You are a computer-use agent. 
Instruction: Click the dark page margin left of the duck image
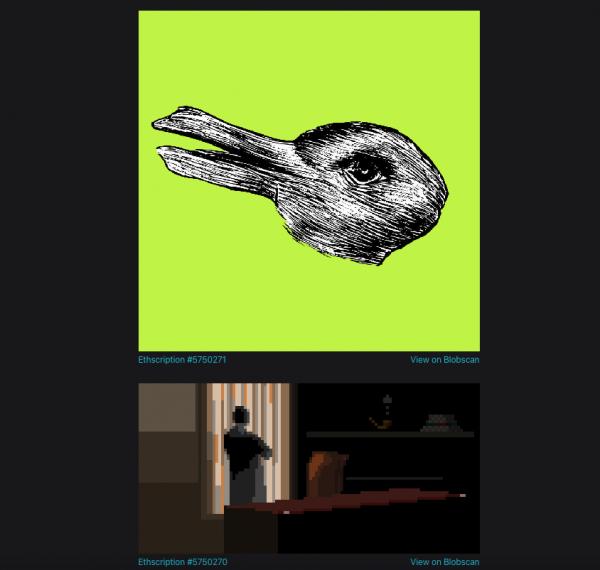tap(70, 180)
